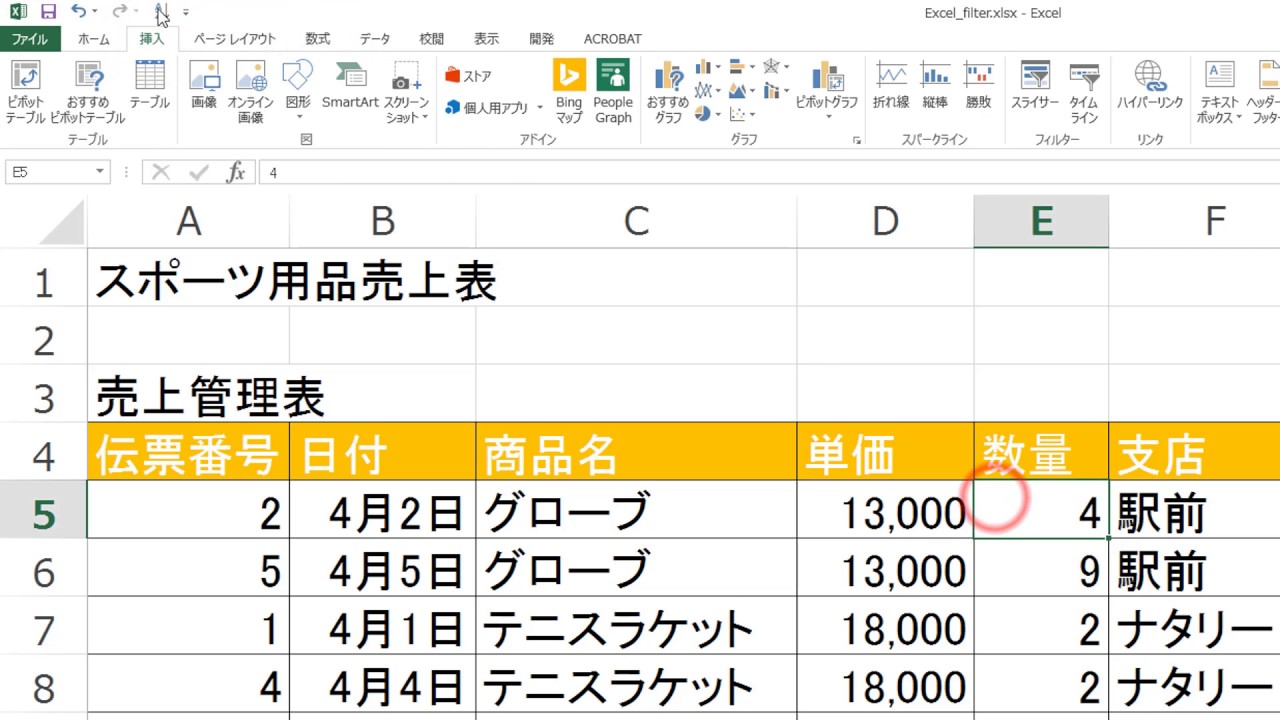Select row 7 header
Screen dimensions: 1280x720
[43, 630]
